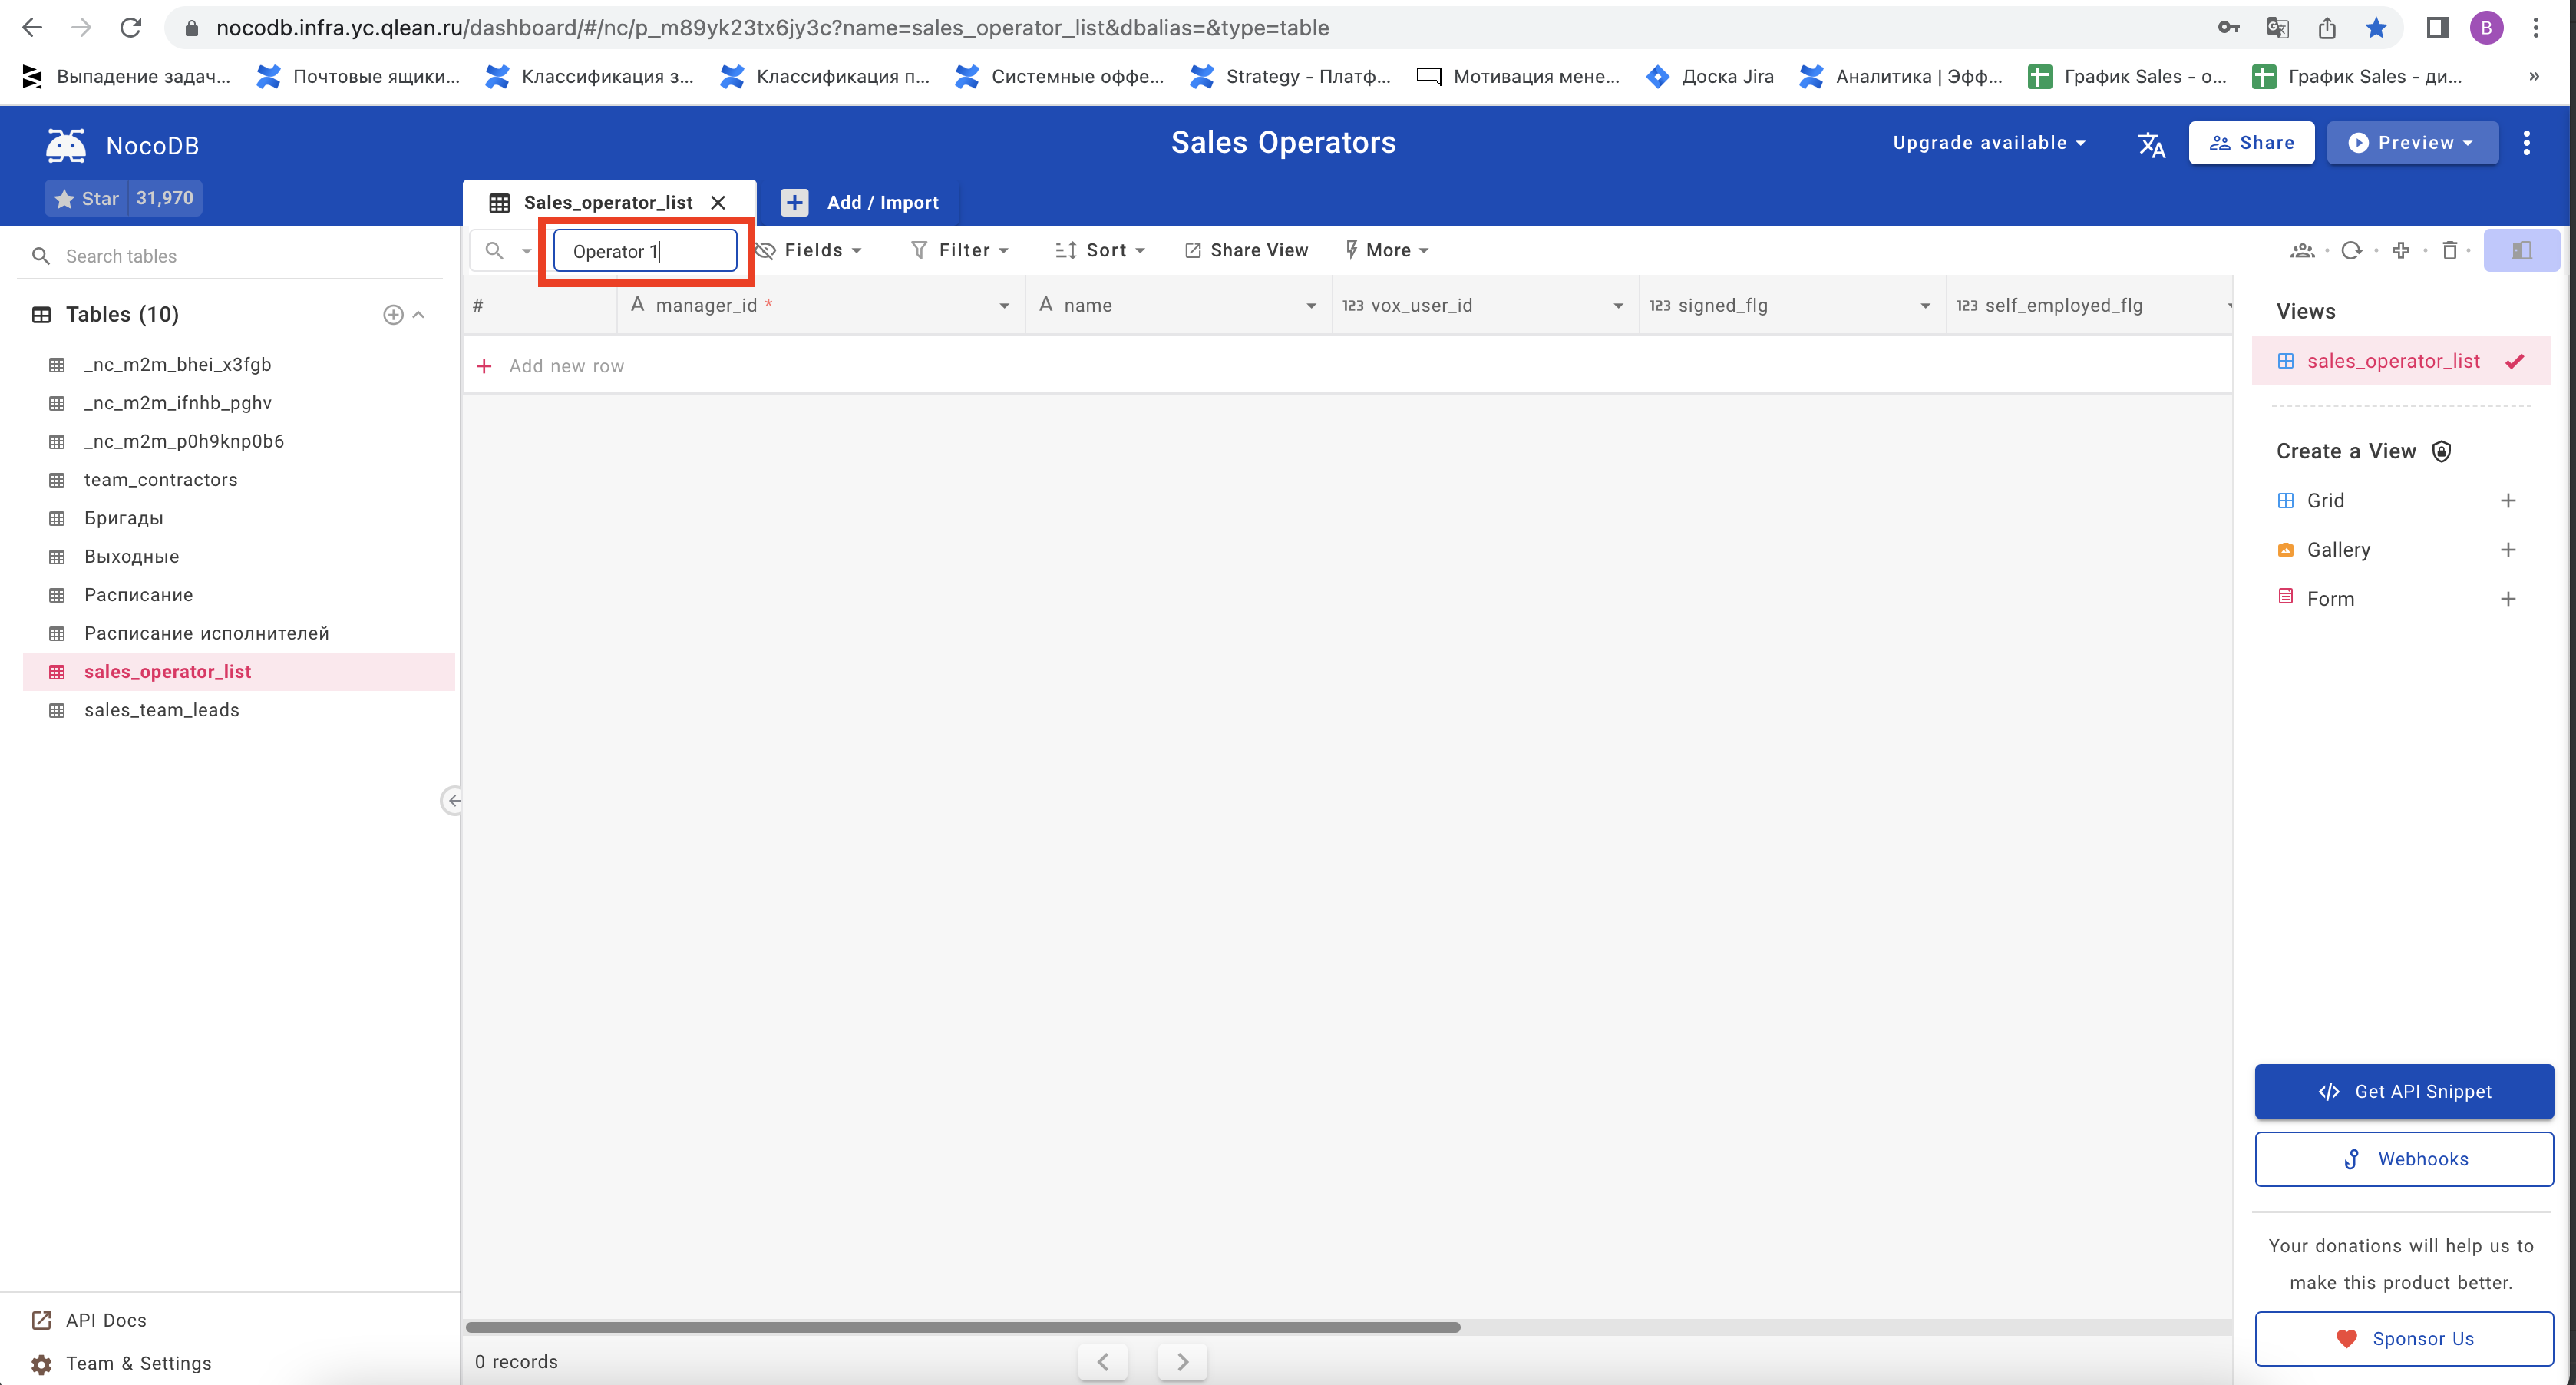2576x1385 pixels.
Task: Click the reload data icon
Action: pos(2352,250)
